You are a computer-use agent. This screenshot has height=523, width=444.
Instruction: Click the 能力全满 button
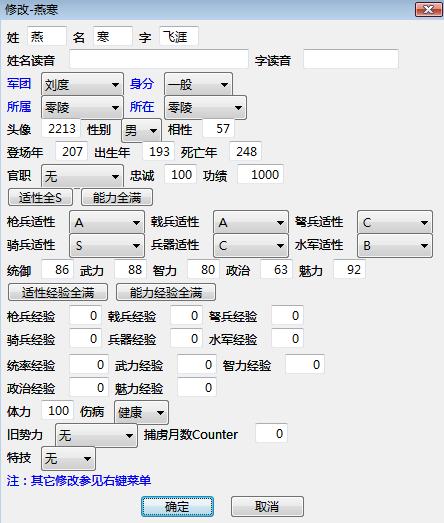pos(117,197)
